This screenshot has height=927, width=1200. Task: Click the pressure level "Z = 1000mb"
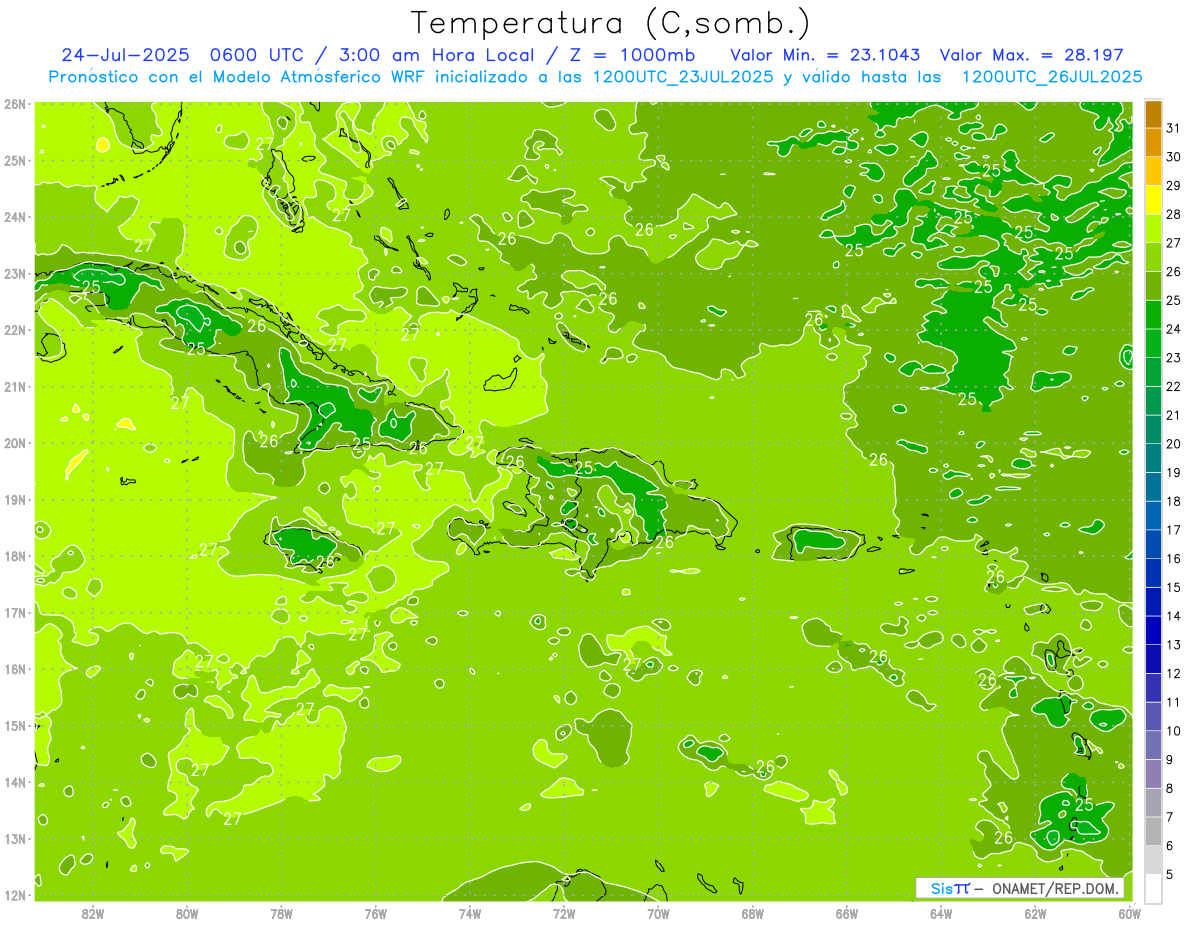tap(632, 55)
